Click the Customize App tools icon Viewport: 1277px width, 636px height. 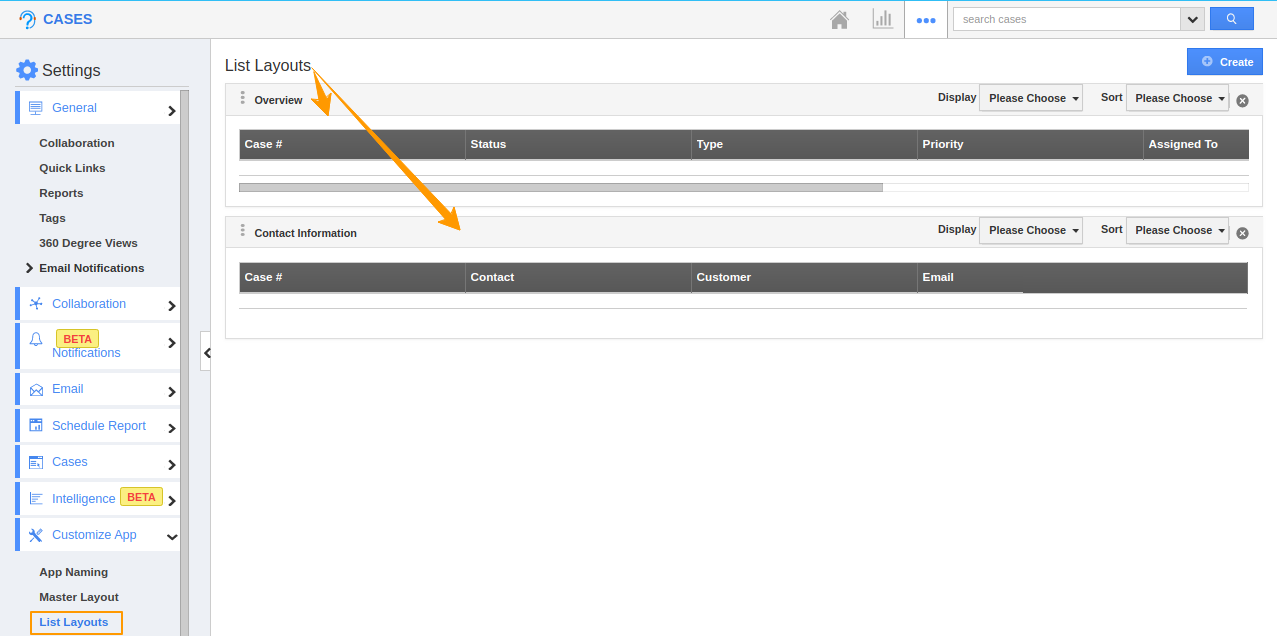[x=36, y=535]
